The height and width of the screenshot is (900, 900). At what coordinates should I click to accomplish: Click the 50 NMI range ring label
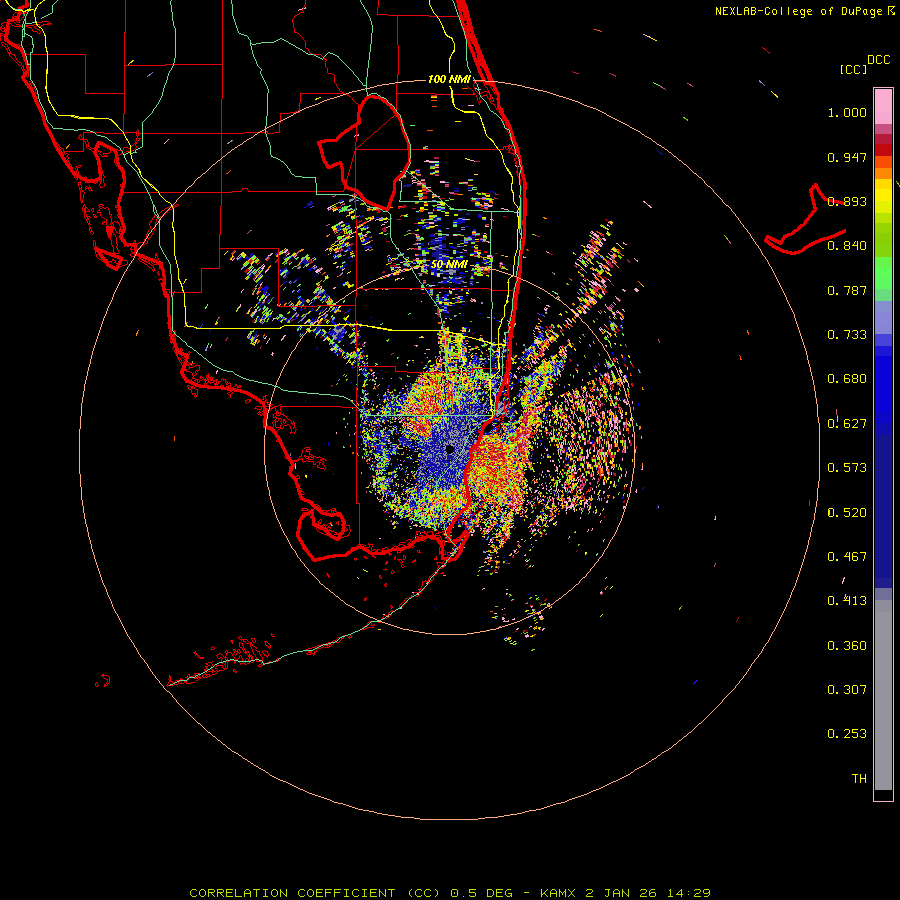coord(449,264)
